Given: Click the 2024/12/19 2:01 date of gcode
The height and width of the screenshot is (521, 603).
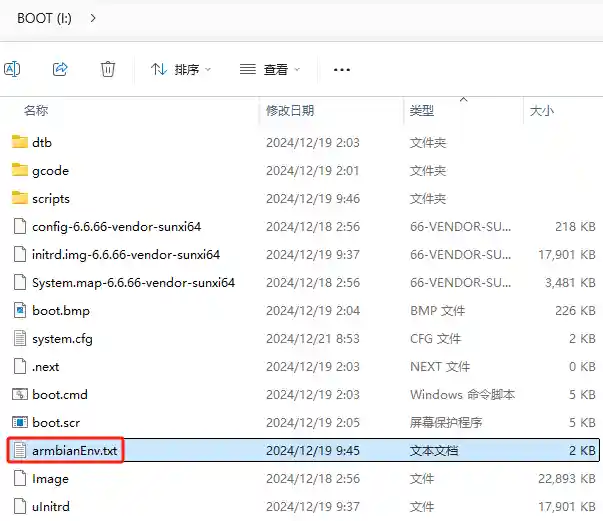Looking at the screenshot, I should [x=313, y=171].
